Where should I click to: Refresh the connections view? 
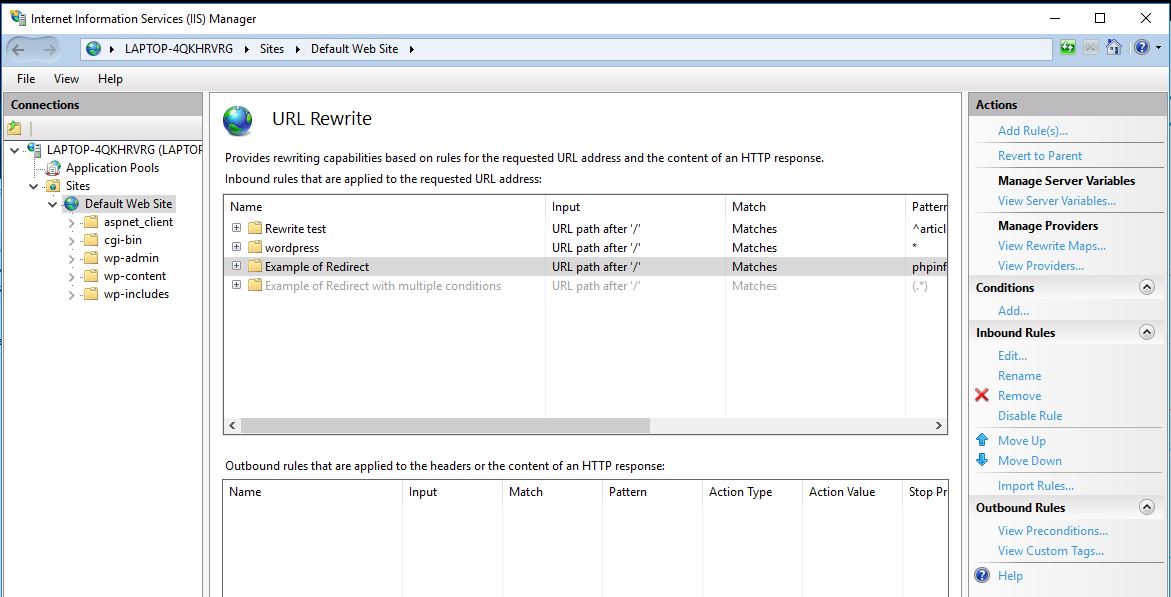click(1068, 48)
